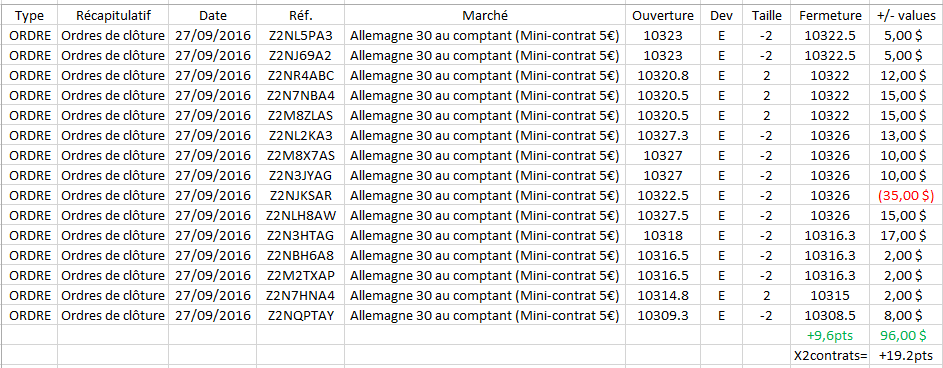Click reference cell Z2NQPTAY
The image size is (943, 368).
click(x=301, y=316)
